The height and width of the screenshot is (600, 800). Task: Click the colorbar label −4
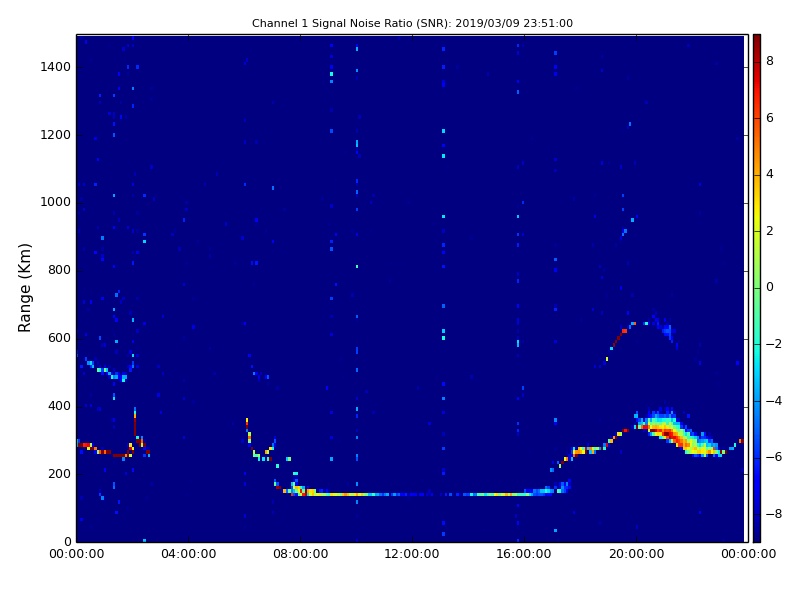(773, 401)
